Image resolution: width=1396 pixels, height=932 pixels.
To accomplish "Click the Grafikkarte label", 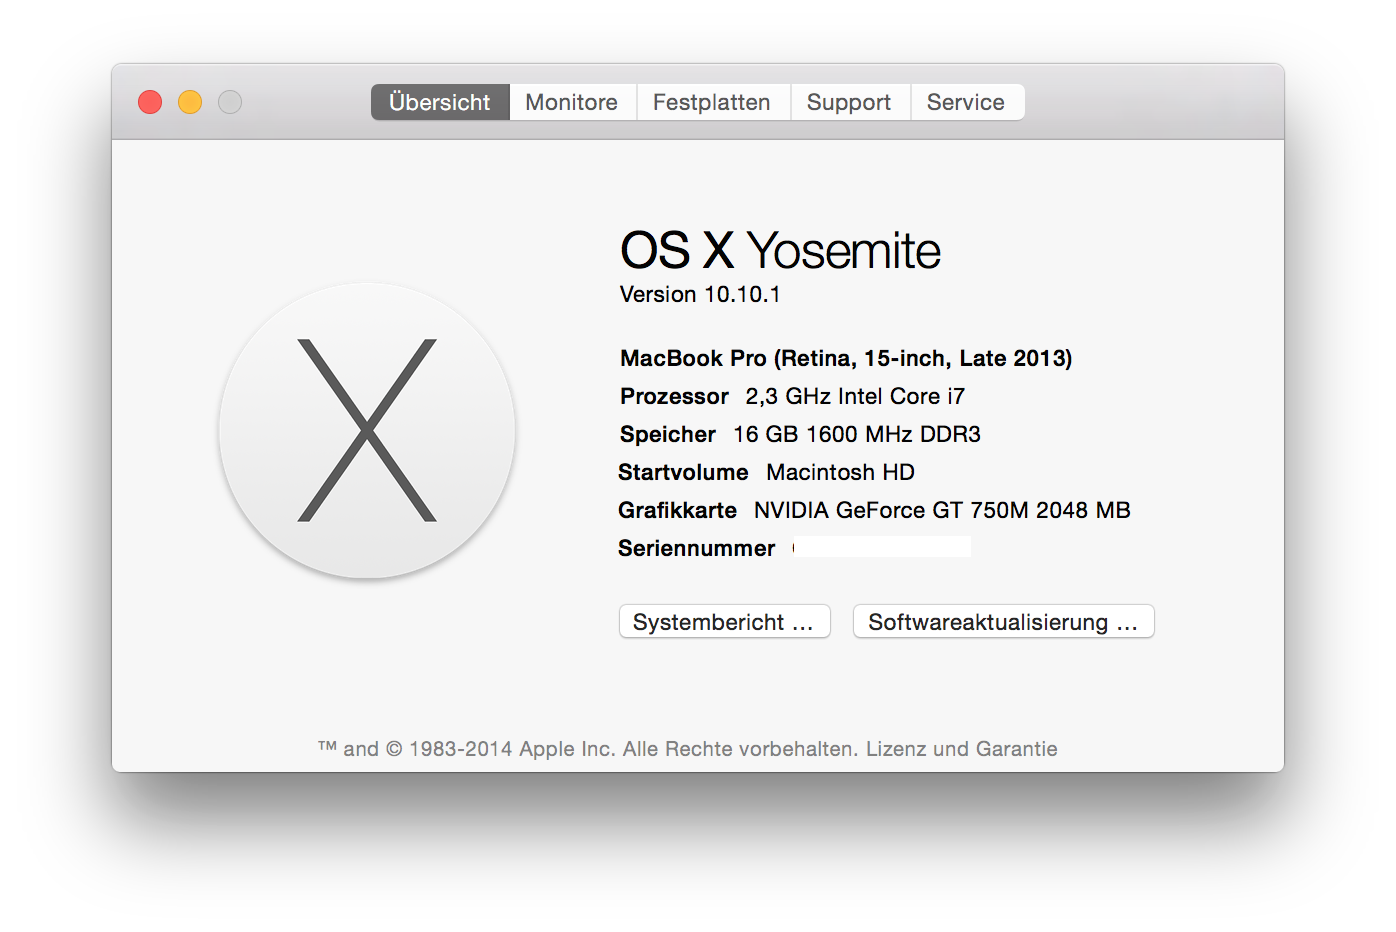I will pyautogui.click(x=677, y=510).
